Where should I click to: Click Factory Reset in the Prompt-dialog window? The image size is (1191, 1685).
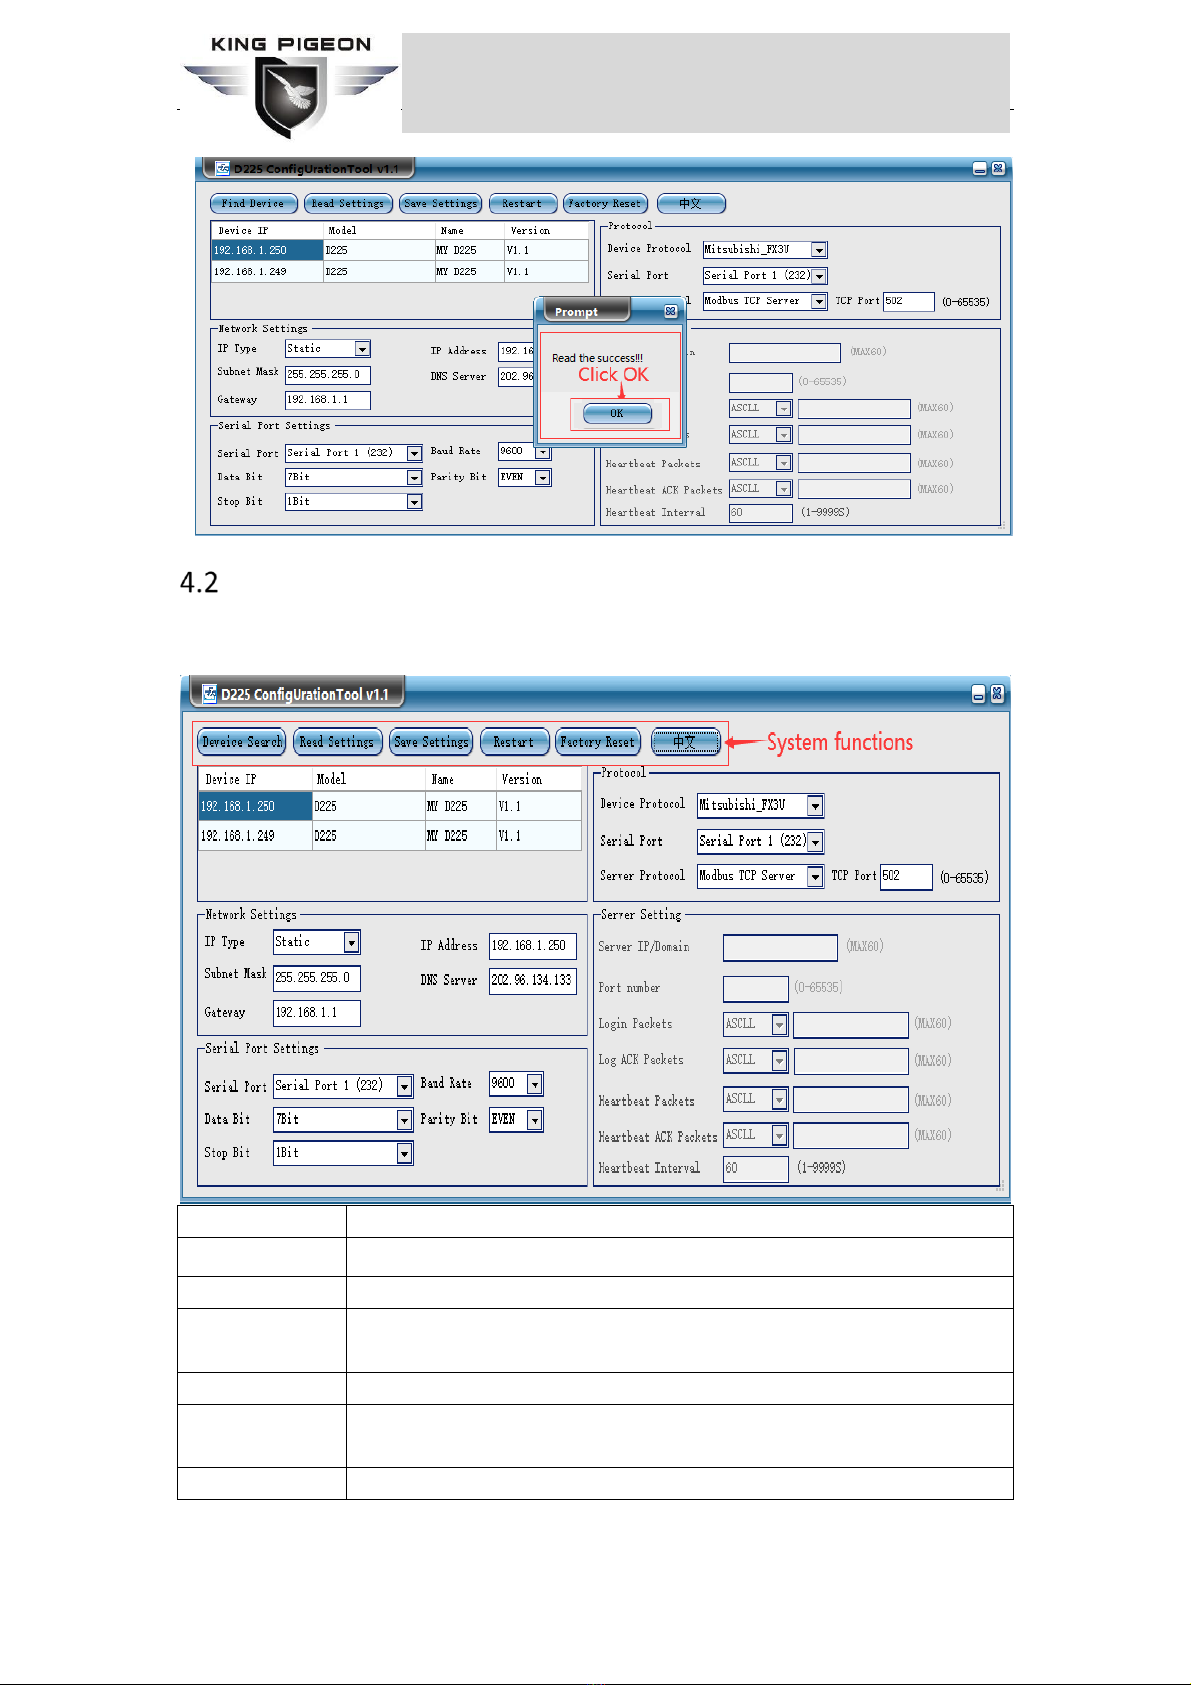pyautogui.click(x=605, y=204)
